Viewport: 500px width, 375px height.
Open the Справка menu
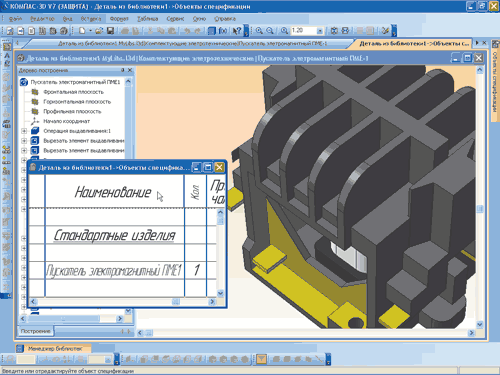225,19
